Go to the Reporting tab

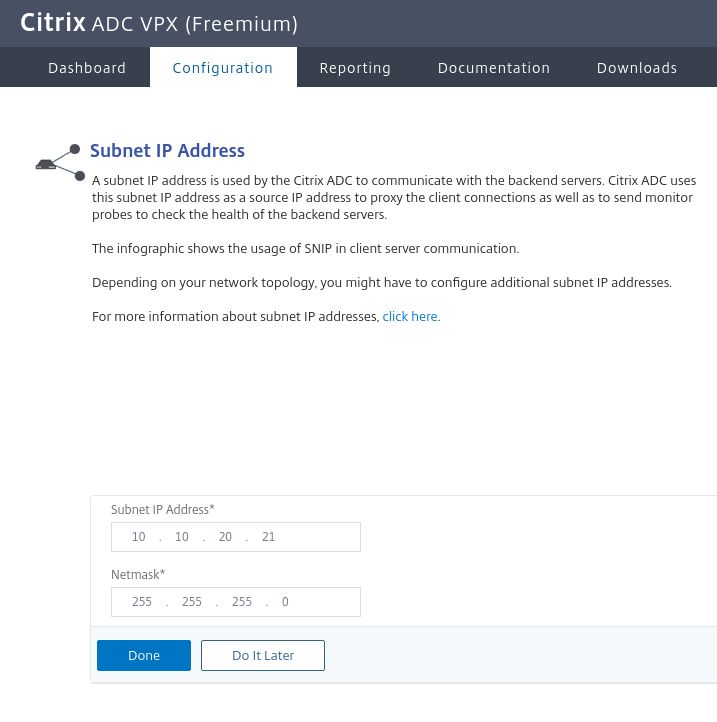click(355, 68)
